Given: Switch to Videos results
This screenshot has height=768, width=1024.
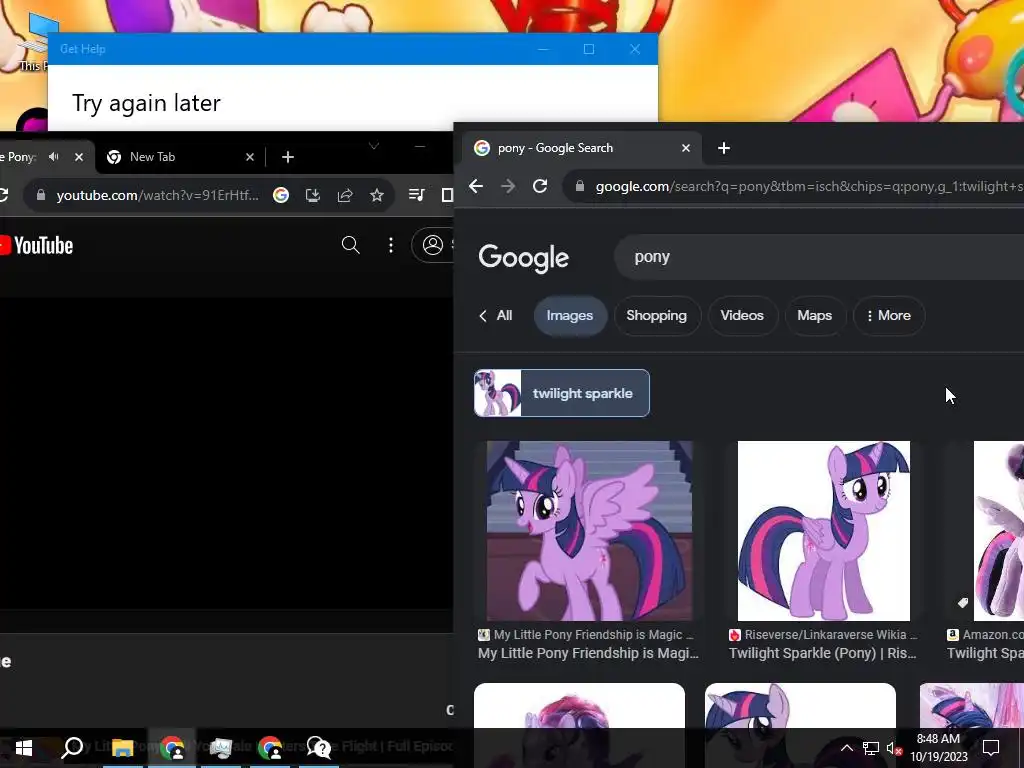Looking at the screenshot, I should point(742,315).
